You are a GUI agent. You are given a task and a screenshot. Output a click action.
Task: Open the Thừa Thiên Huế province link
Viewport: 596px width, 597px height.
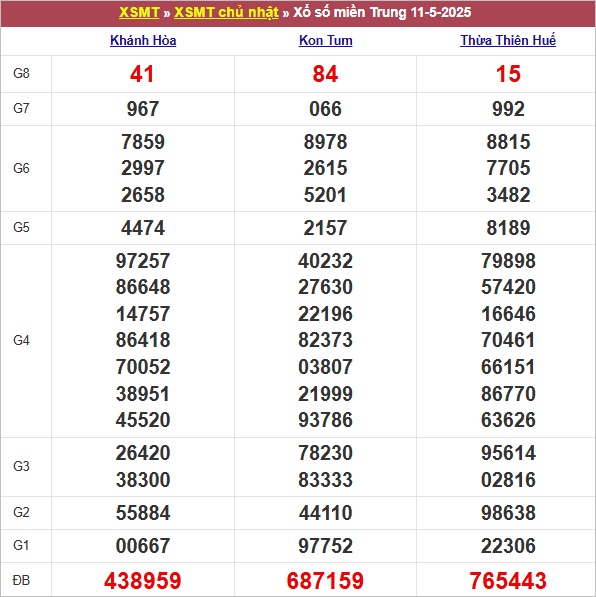508,40
